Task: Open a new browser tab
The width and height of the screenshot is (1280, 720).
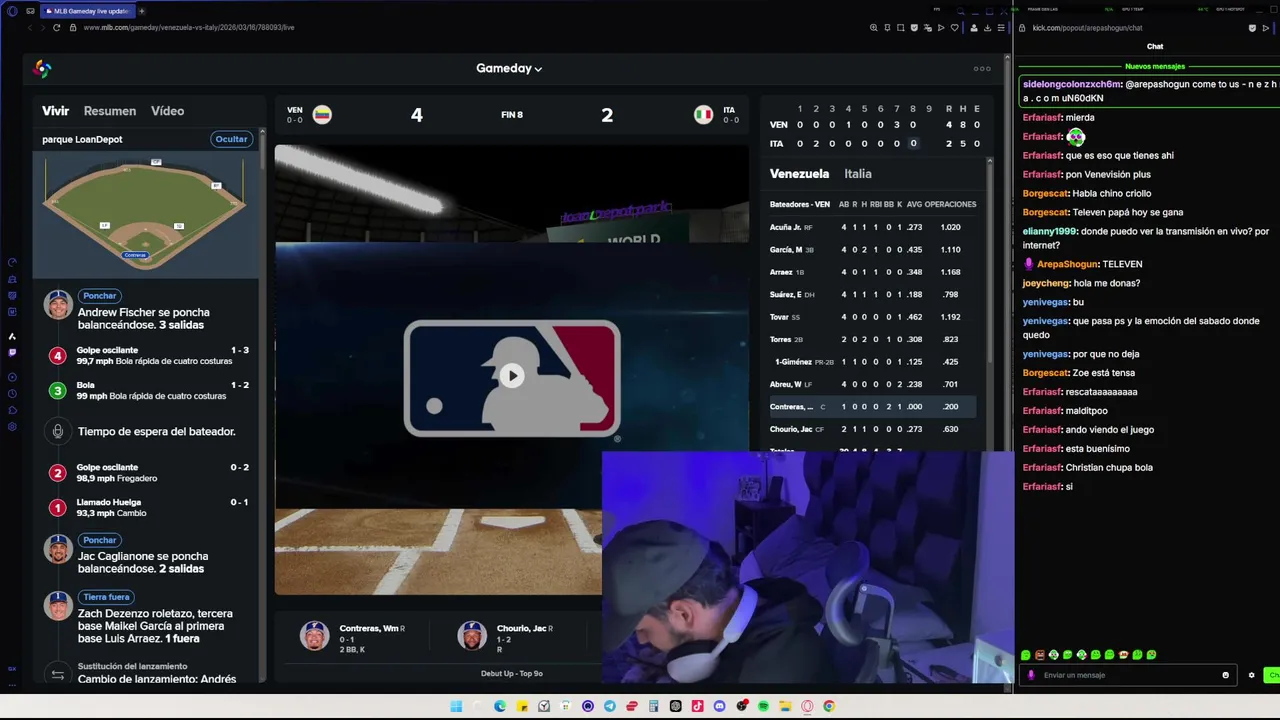Action: coord(141,11)
